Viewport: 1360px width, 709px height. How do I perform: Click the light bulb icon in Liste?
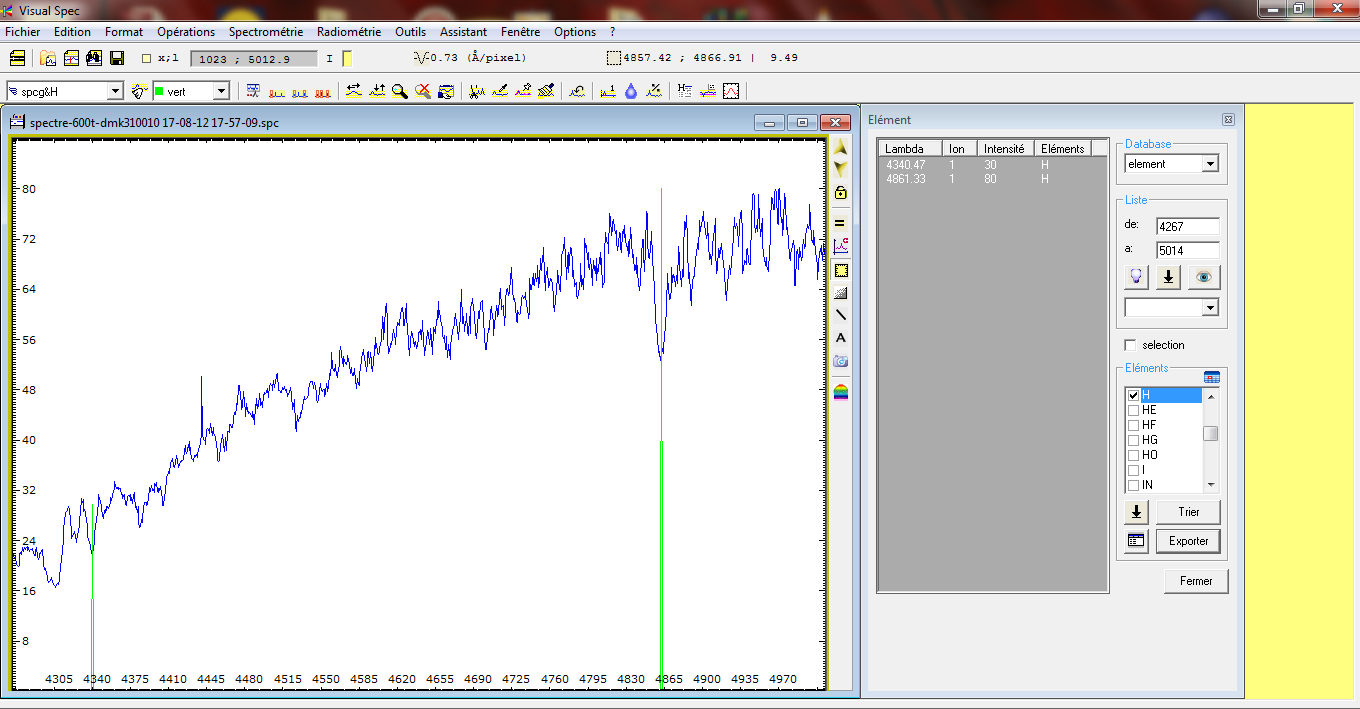tap(1136, 277)
